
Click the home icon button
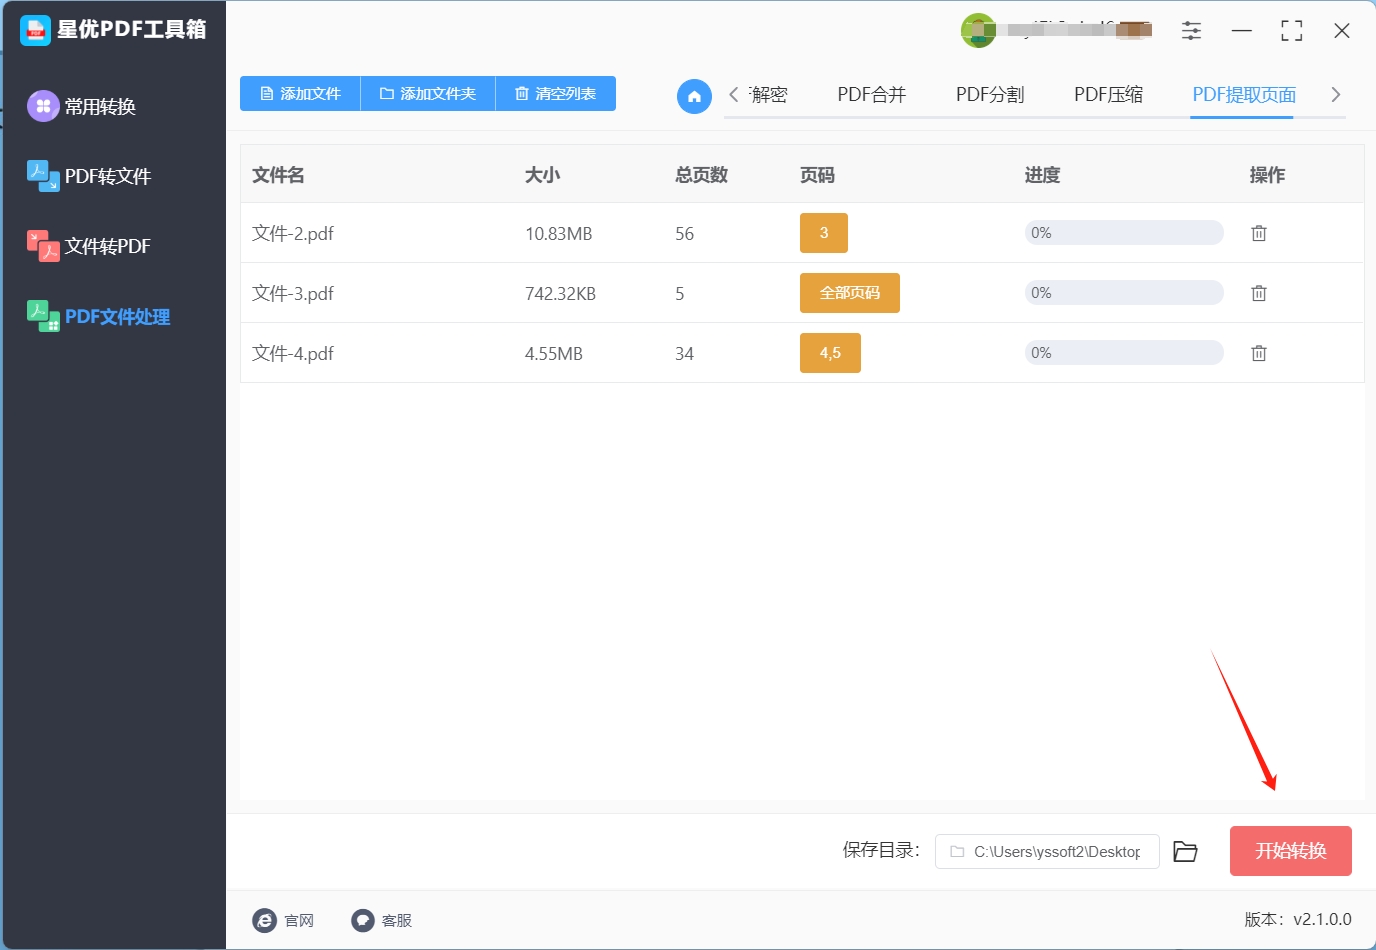click(694, 96)
